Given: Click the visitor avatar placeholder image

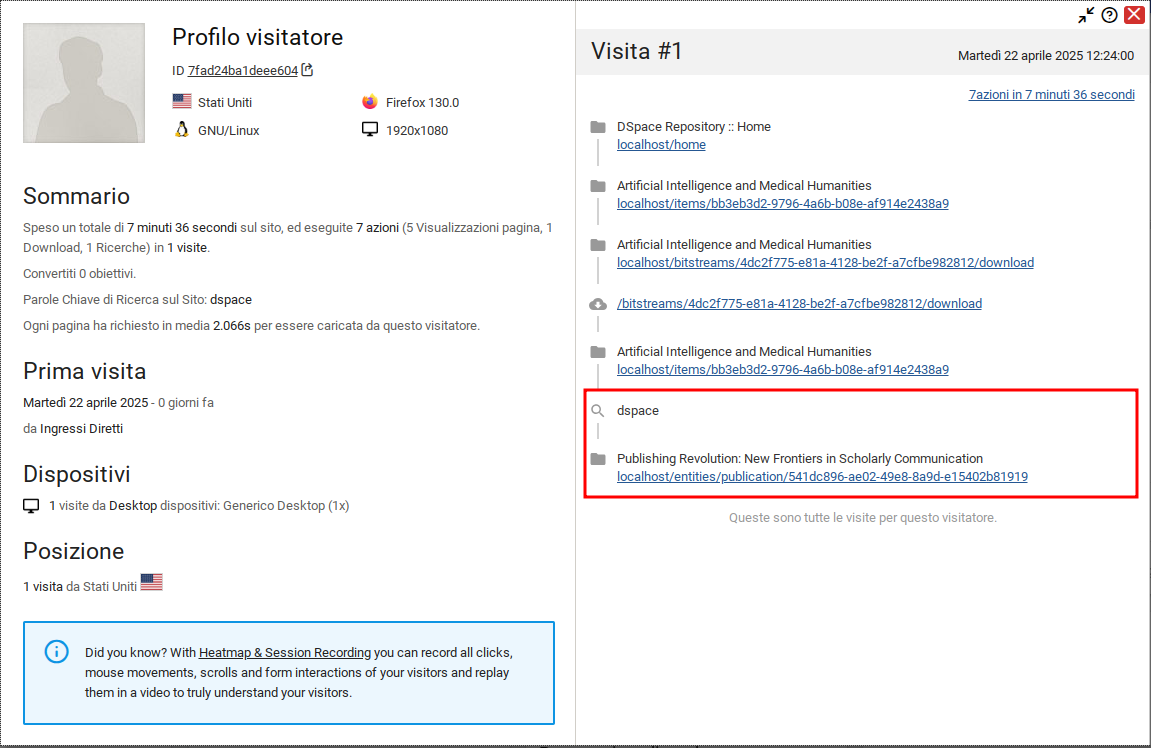Looking at the screenshot, I should tap(84, 83).
